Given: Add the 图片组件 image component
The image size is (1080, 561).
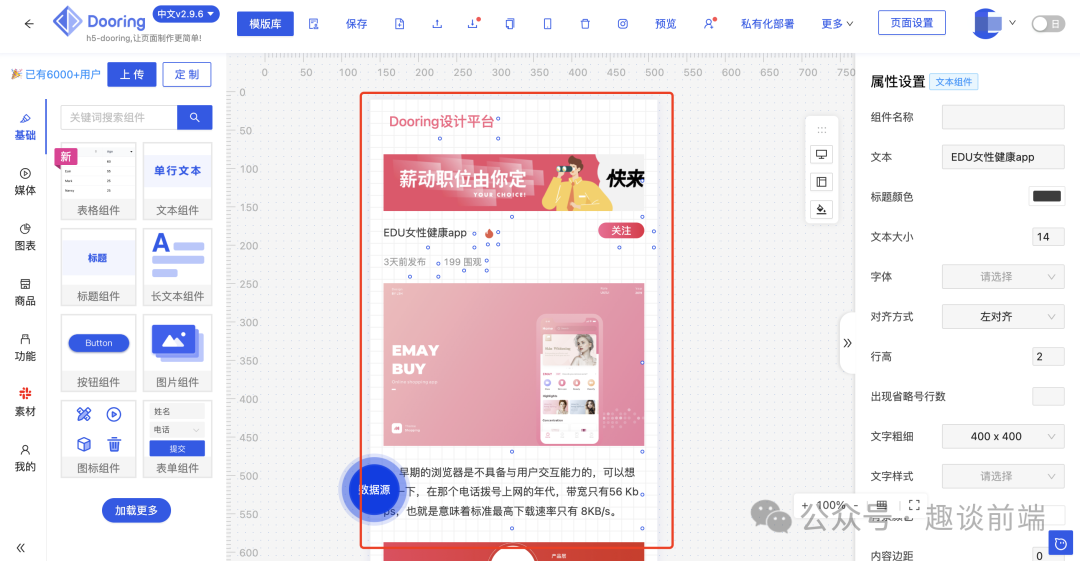Looking at the screenshot, I should (177, 353).
